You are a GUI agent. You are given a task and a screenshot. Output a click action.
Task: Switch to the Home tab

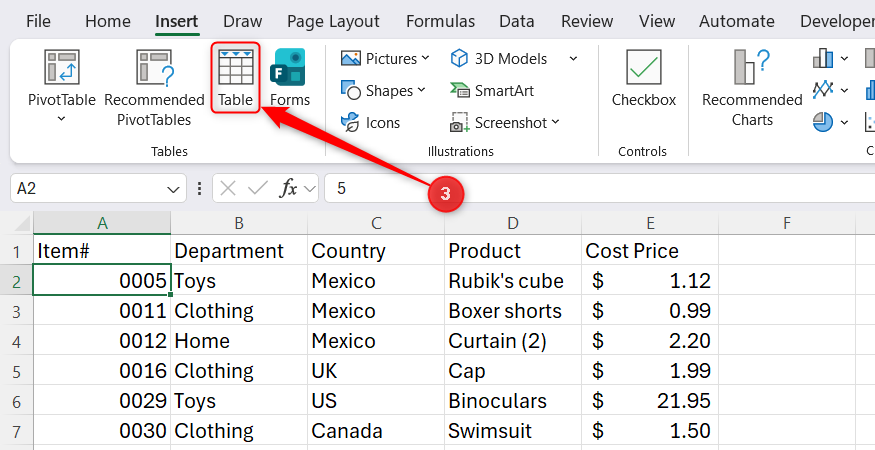point(108,21)
